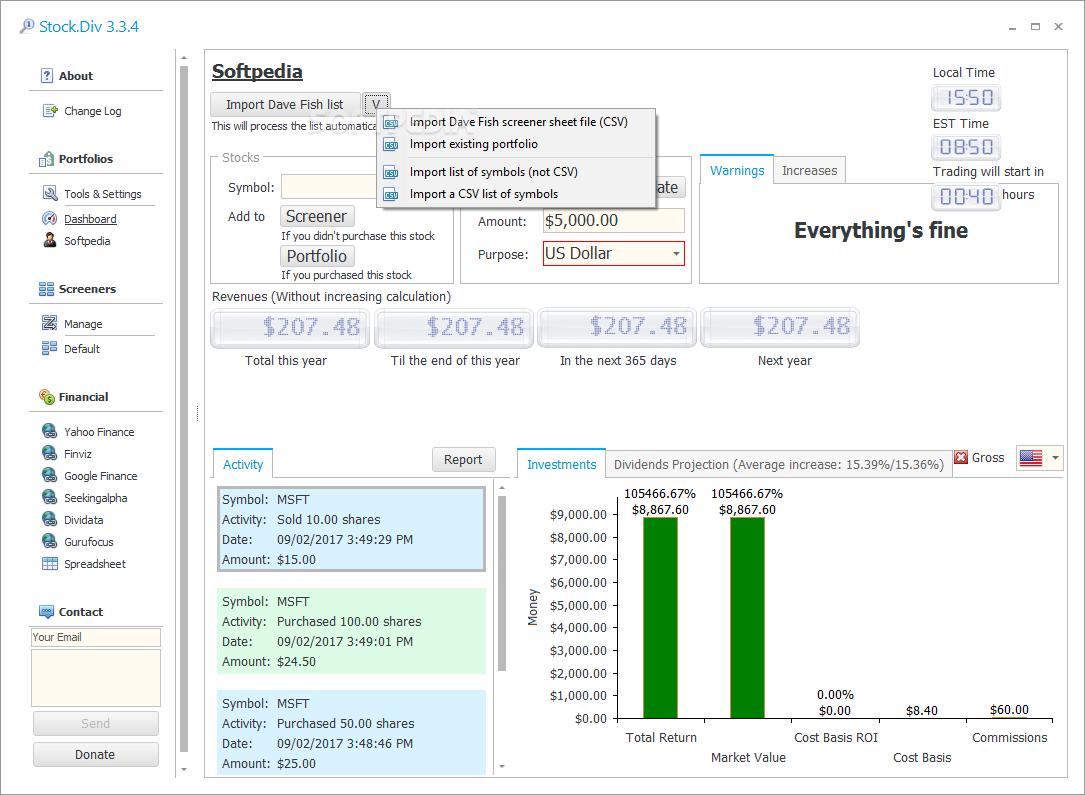Click CSV icon beside Import Dave Fish screener
The image size is (1085, 795).
[x=392, y=122]
